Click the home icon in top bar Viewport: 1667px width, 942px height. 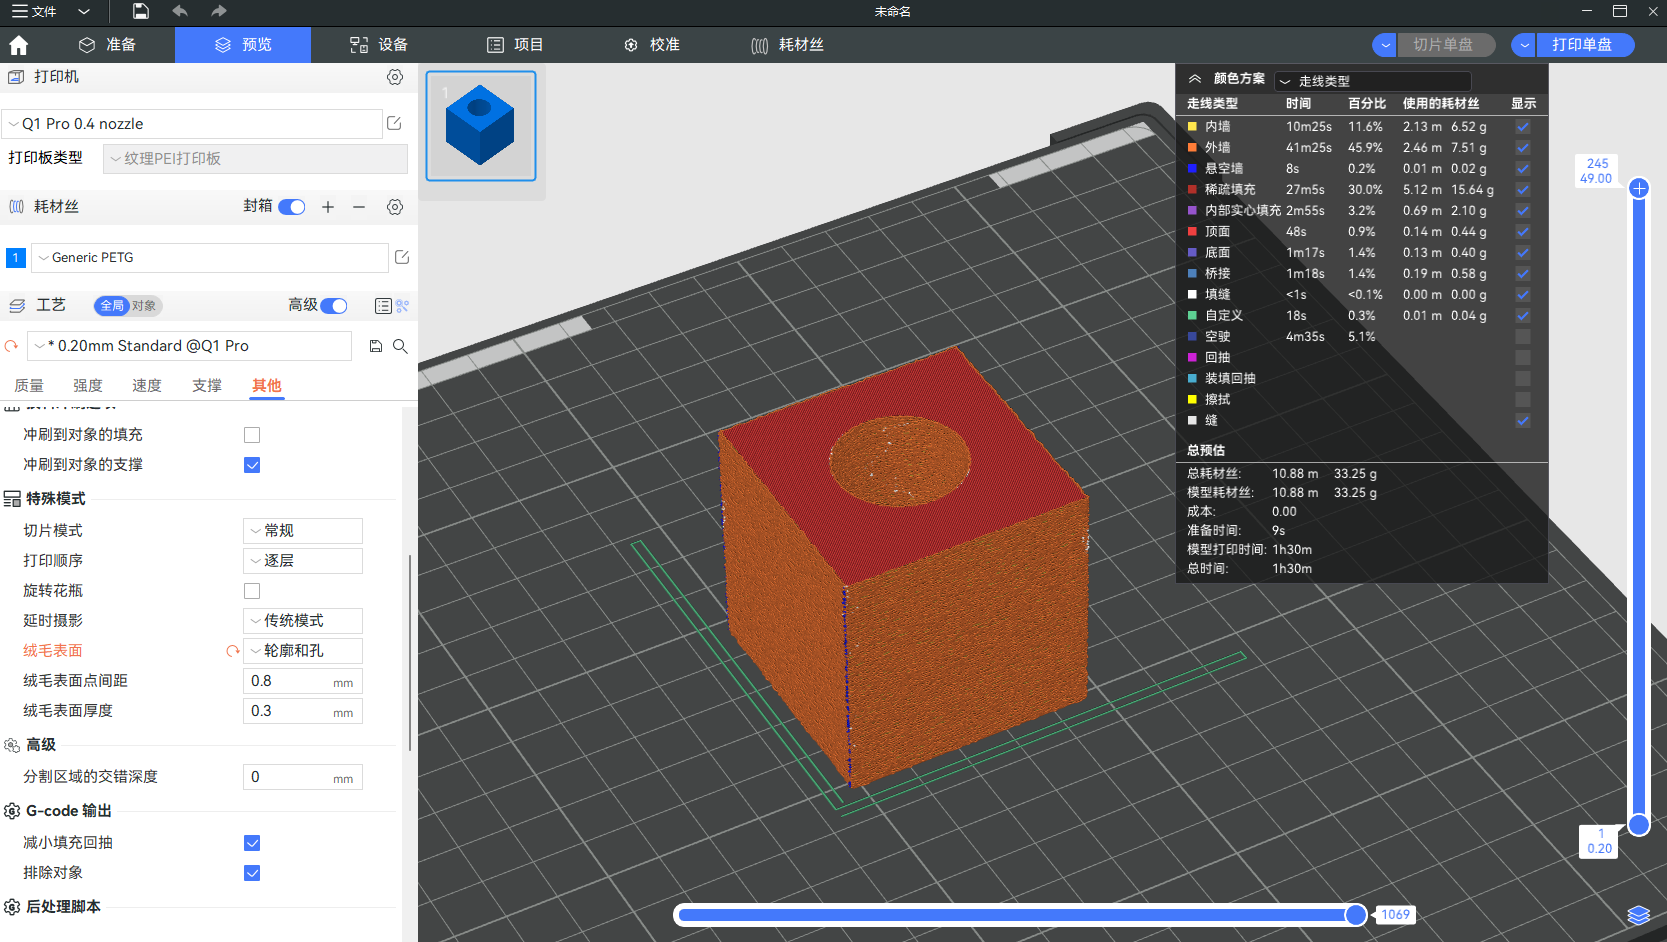tap(18, 45)
